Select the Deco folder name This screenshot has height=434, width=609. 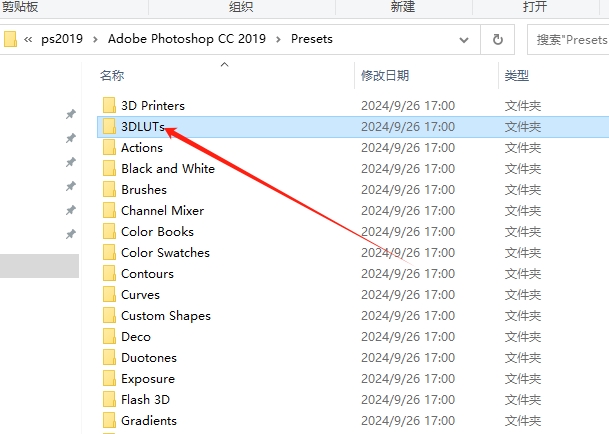tap(136, 336)
